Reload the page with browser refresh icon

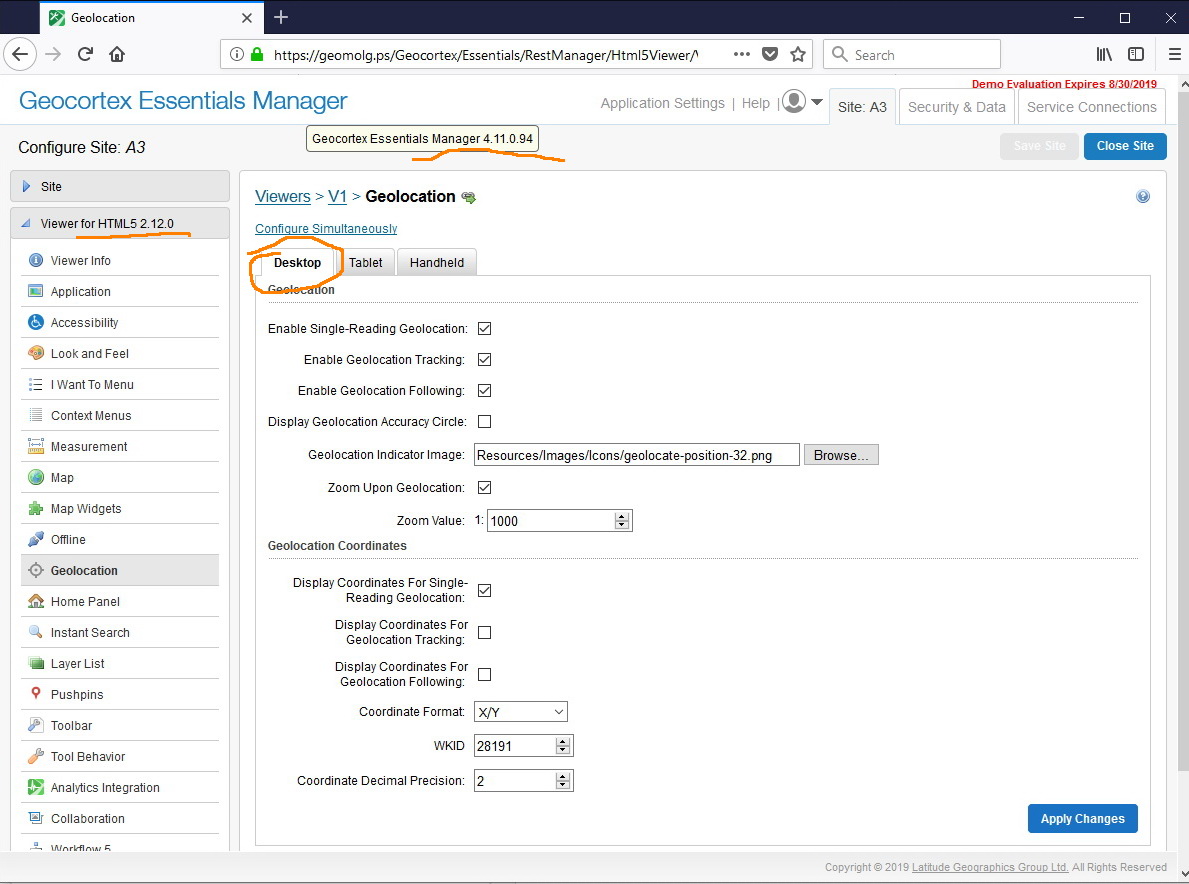tap(85, 54)
